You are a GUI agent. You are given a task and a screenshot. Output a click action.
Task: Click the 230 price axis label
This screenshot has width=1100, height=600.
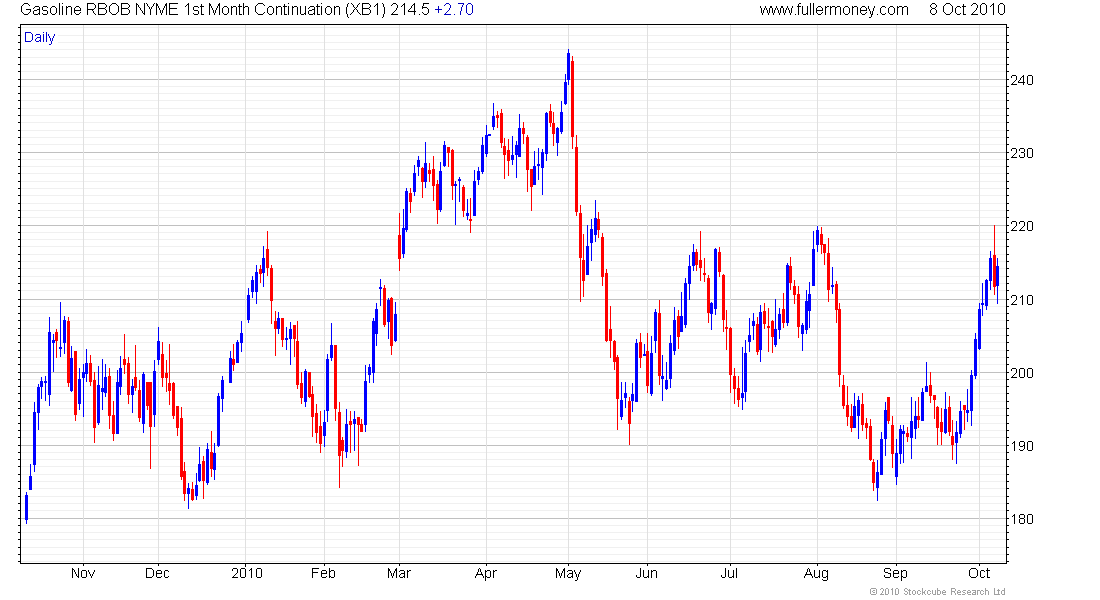pyautogui.click(x=1021, y=153)
